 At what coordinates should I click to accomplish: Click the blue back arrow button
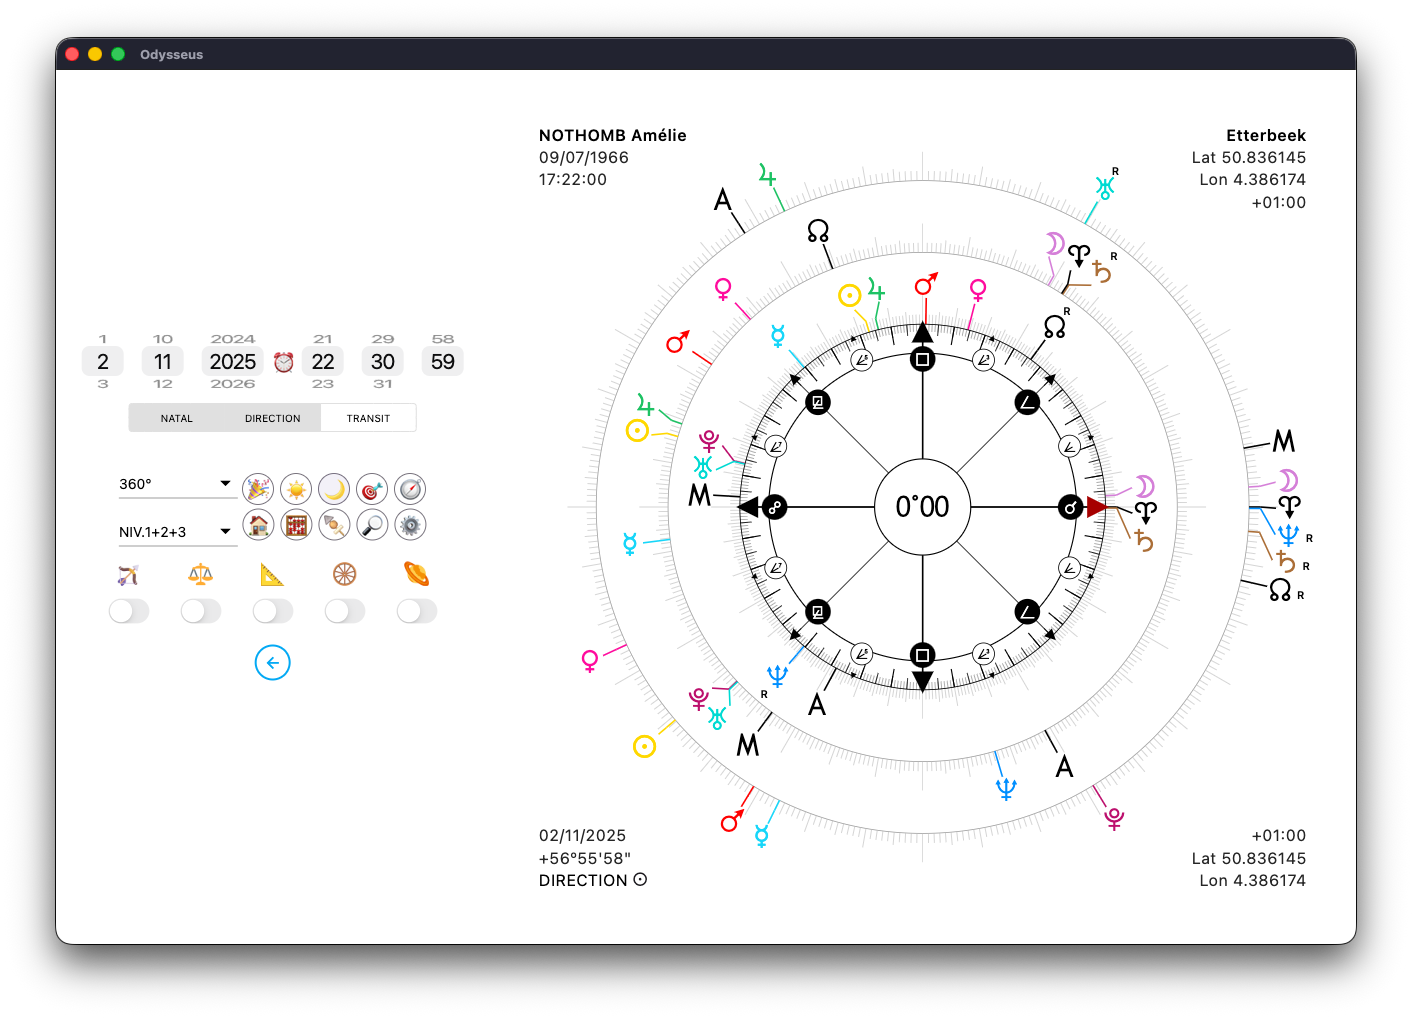coord(272,662)
